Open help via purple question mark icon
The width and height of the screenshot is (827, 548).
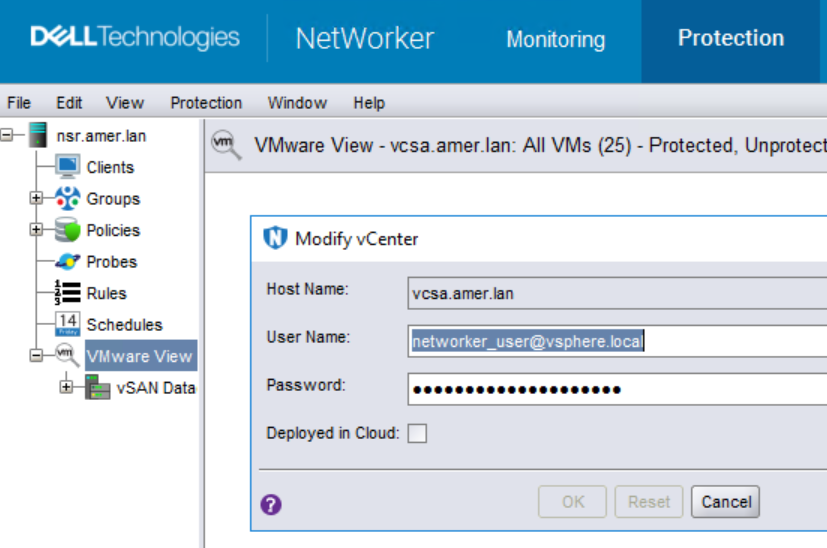point(271,505)
